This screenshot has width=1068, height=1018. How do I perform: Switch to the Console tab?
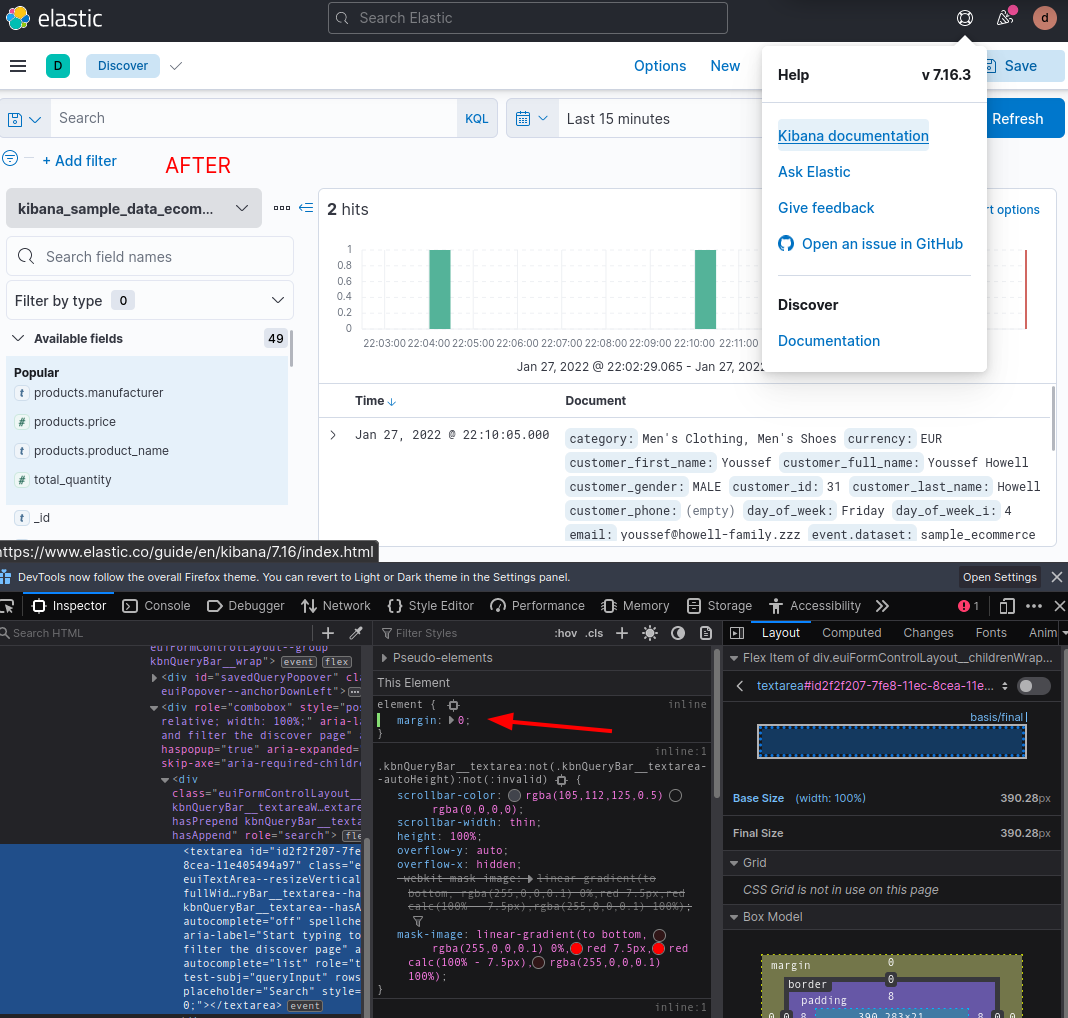pos(156,606)
